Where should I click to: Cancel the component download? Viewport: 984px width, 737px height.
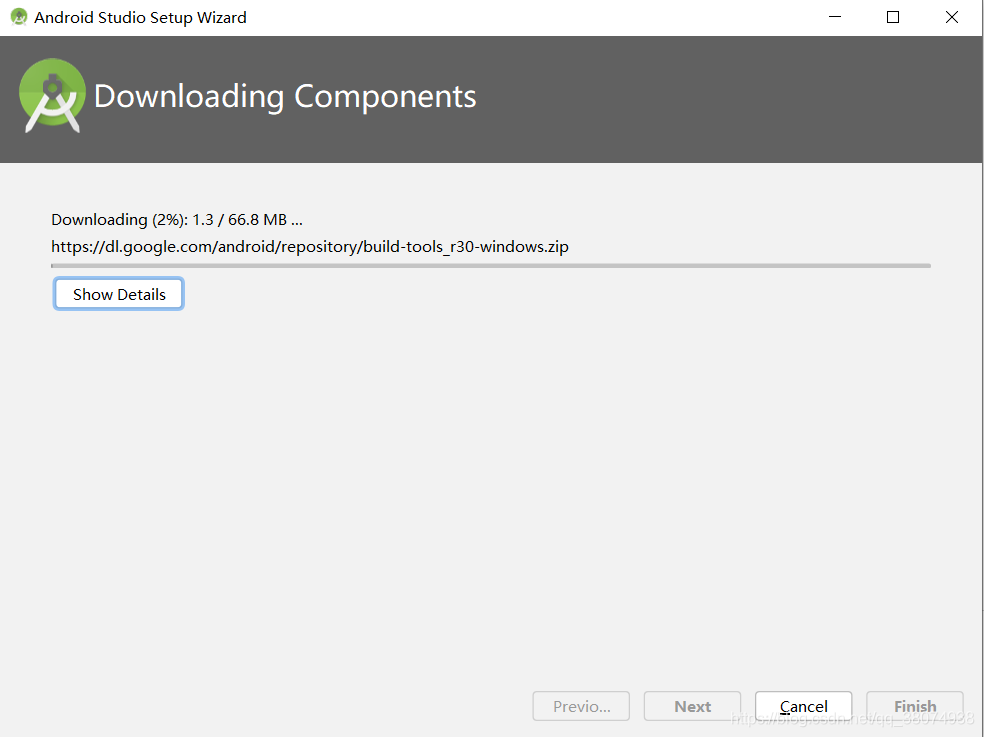[x=803, y=706]
